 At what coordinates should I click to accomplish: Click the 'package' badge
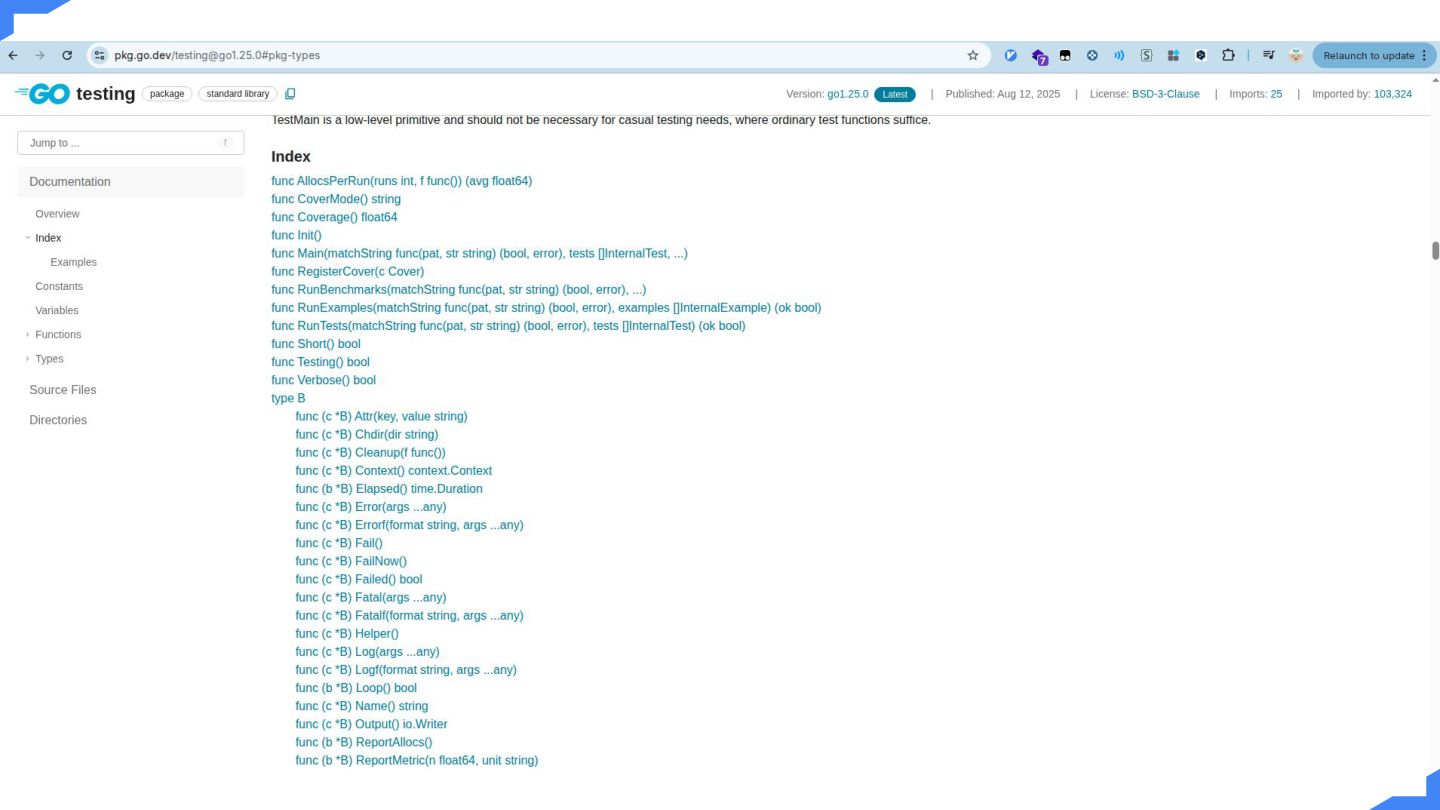point(167,94)
